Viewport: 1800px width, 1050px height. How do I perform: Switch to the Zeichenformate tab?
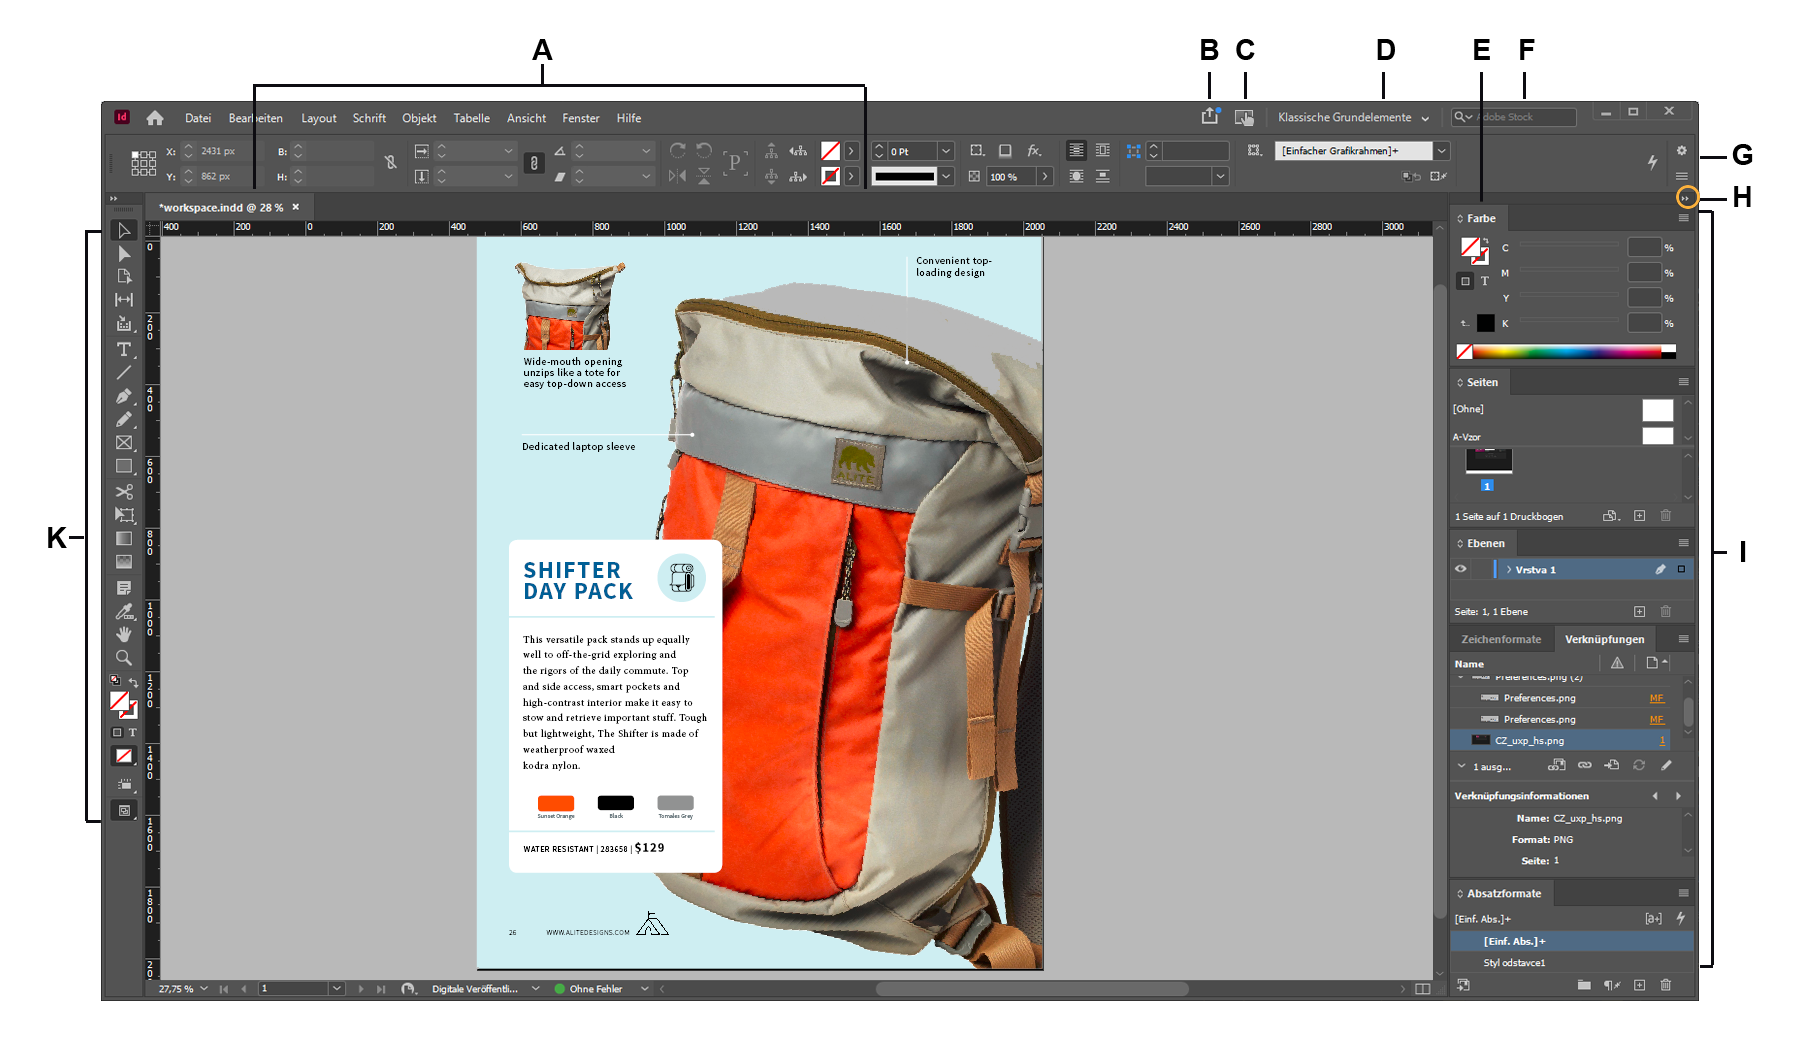tap(1500, 638)
